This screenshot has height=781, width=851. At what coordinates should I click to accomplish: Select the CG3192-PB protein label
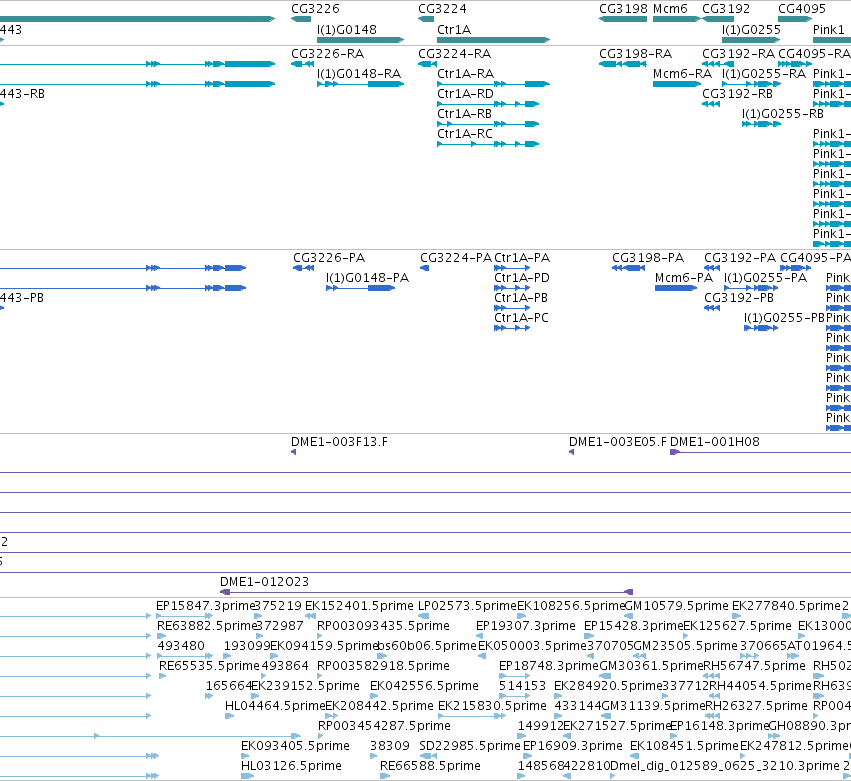pos(739,298)
